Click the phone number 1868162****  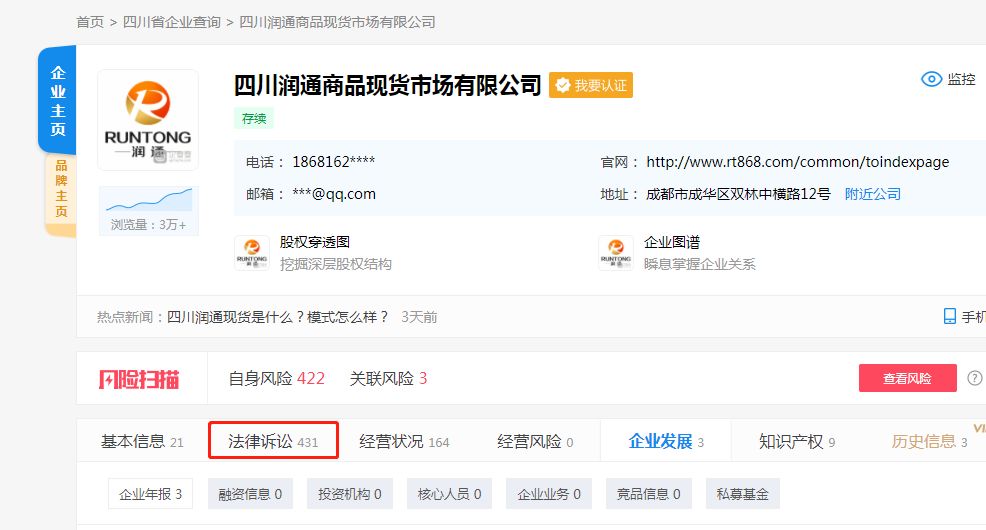333,162
